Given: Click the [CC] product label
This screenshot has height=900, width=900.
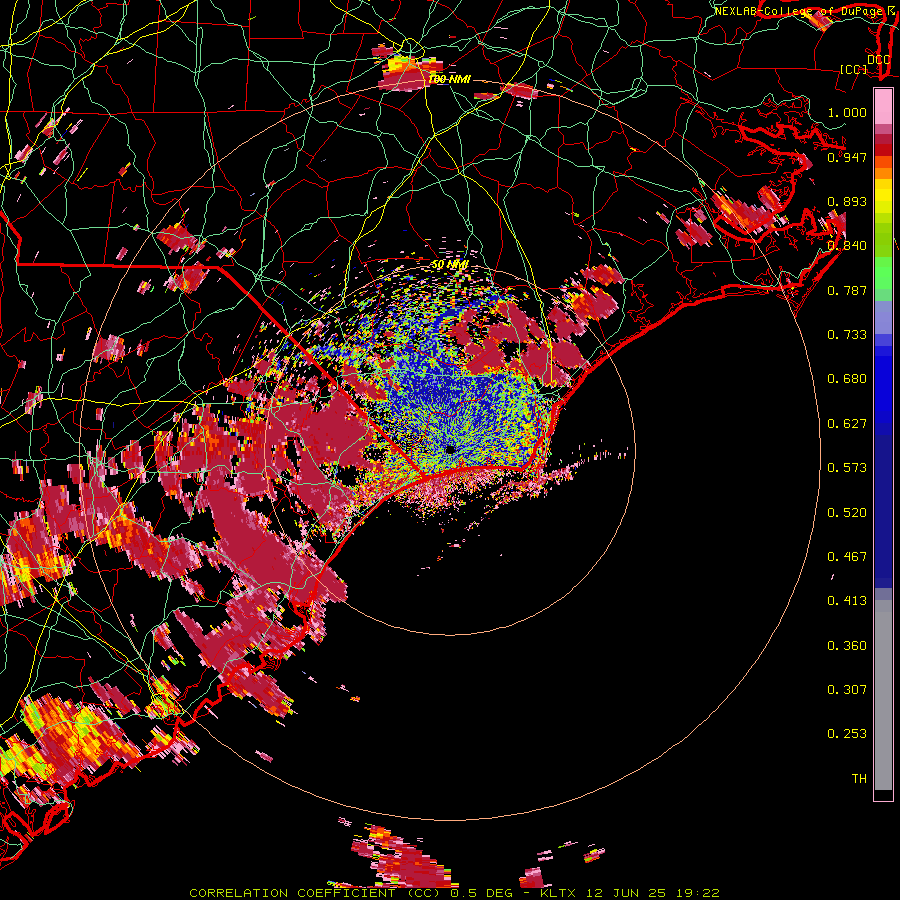Looking at the screenshot, I should coord(854,69).
